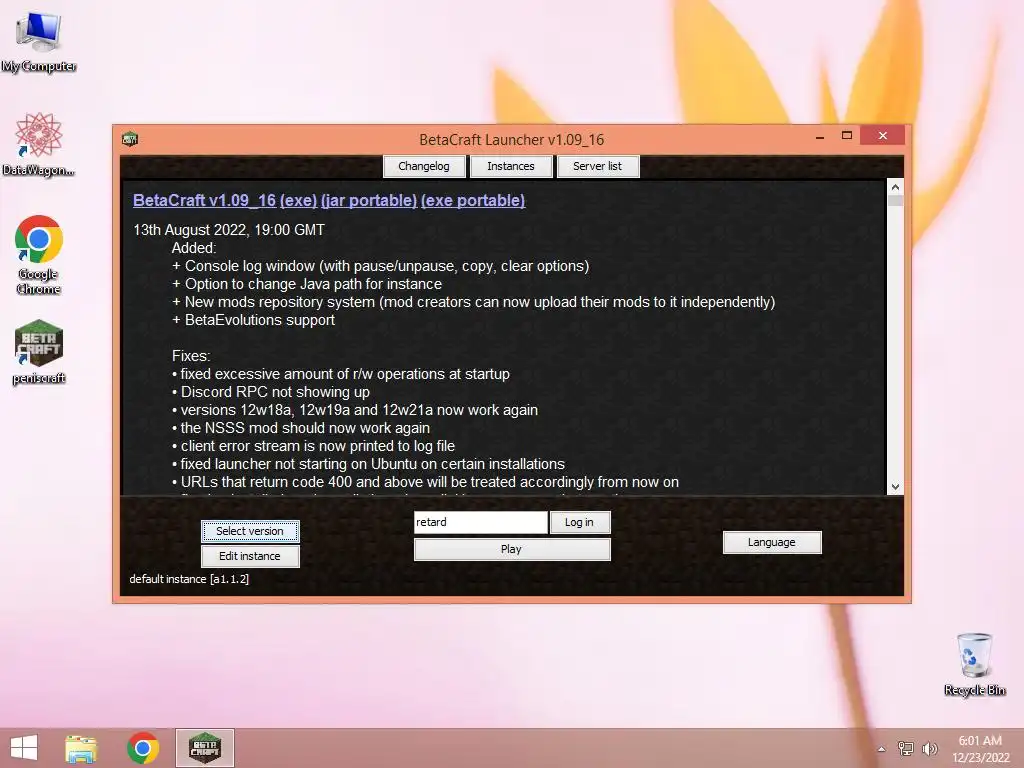Click the taskbar clock showing 6:01 AM

[x=980, y=749]
